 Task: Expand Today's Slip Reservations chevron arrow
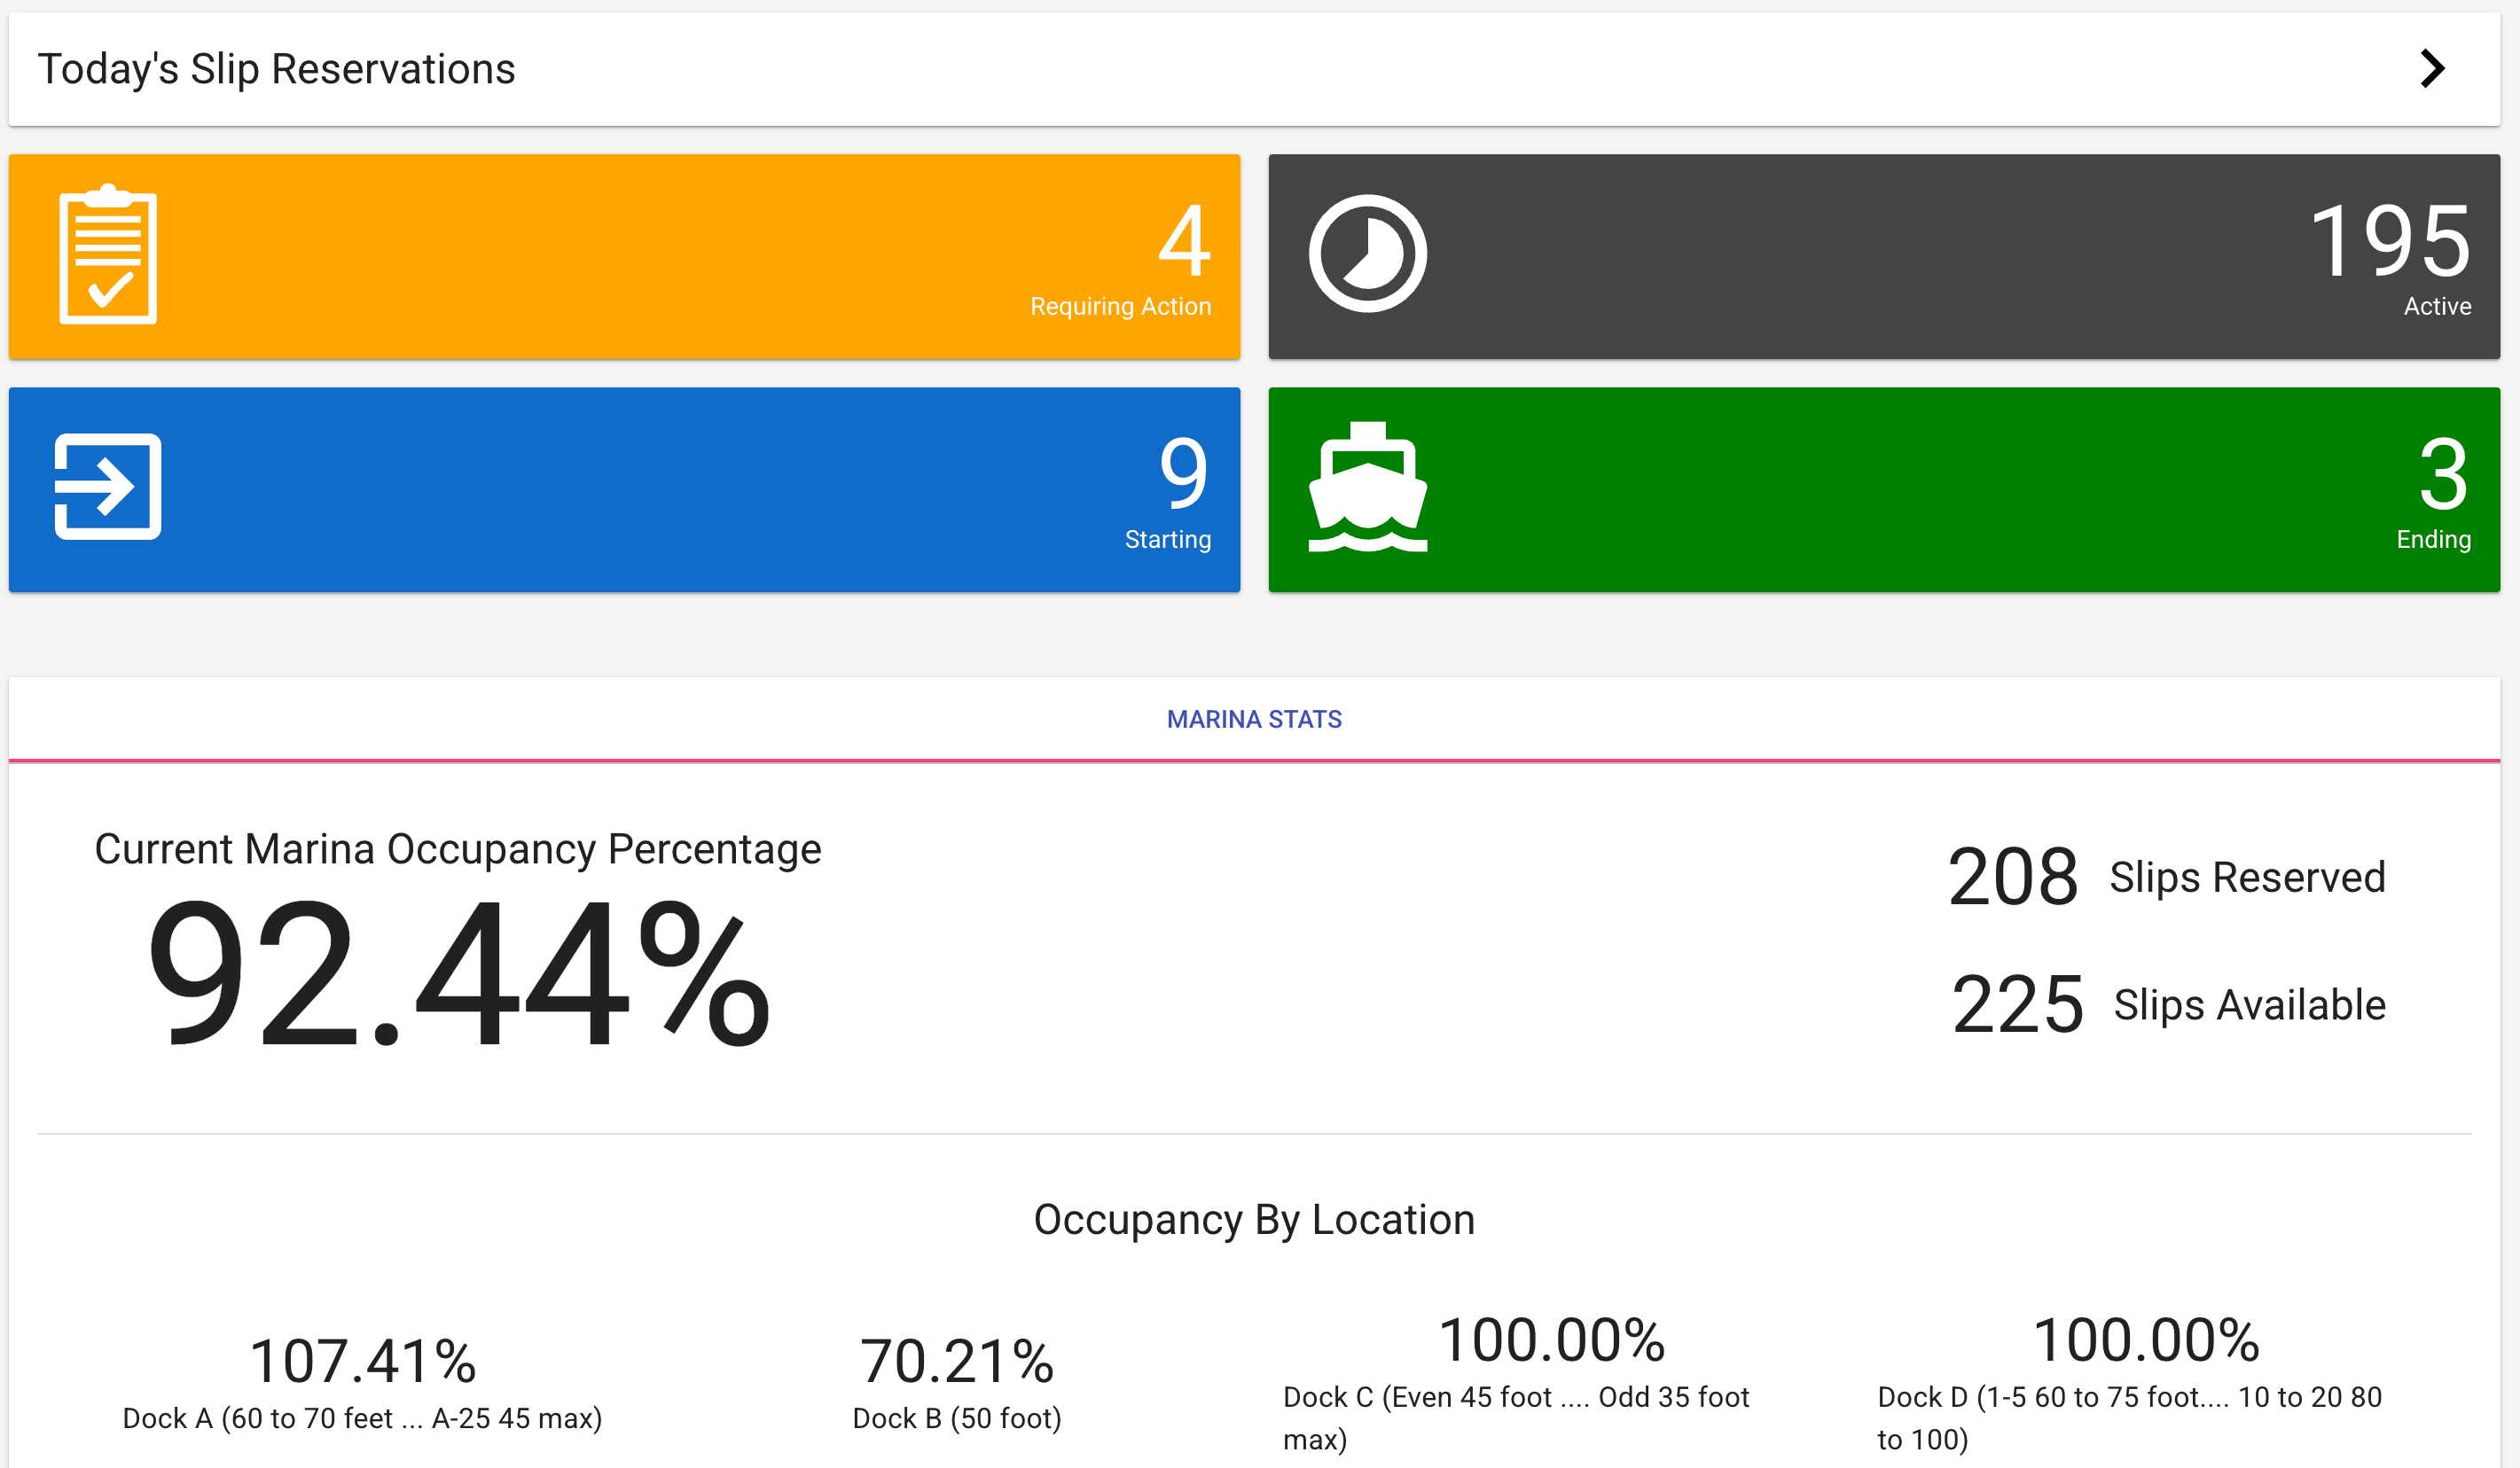pos(2432,69)
